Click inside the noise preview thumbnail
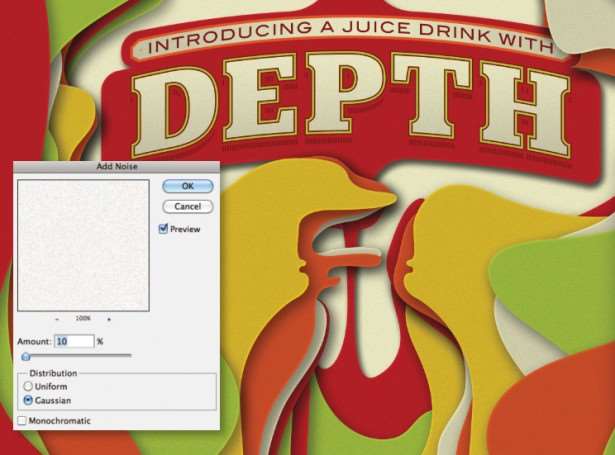 [83, 246]
